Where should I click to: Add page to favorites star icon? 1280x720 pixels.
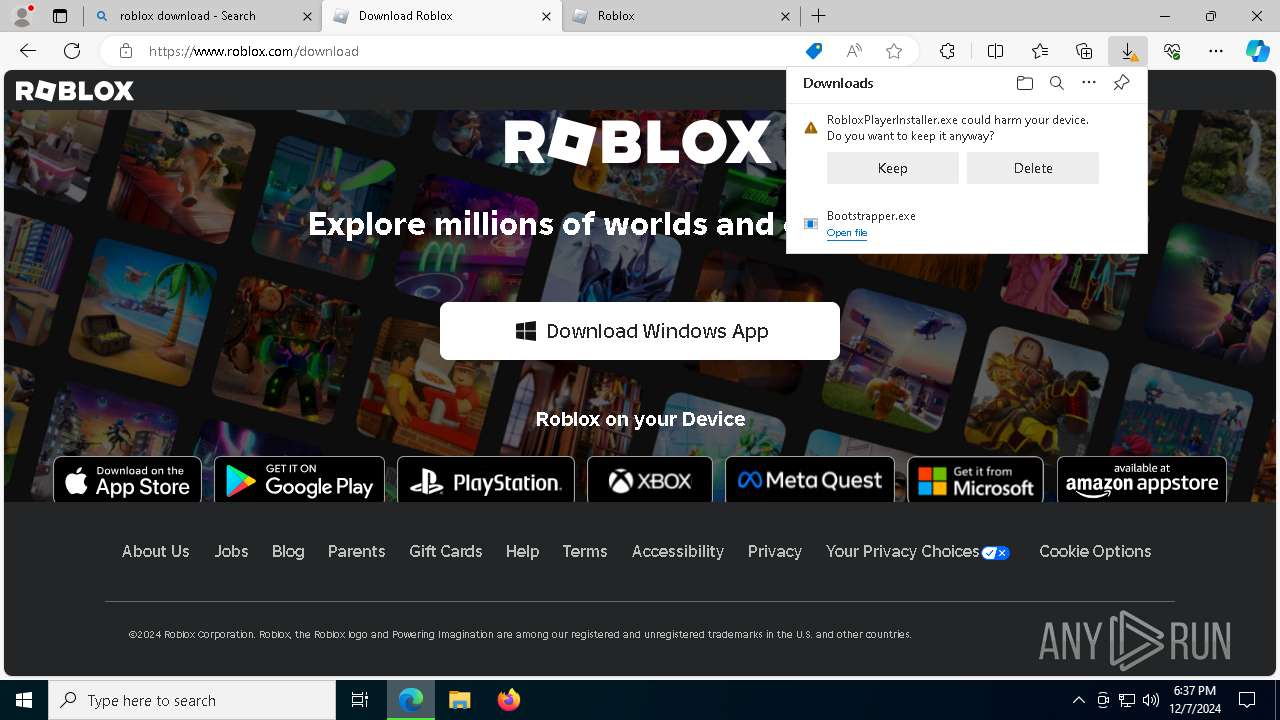click(x=894, y=51)
